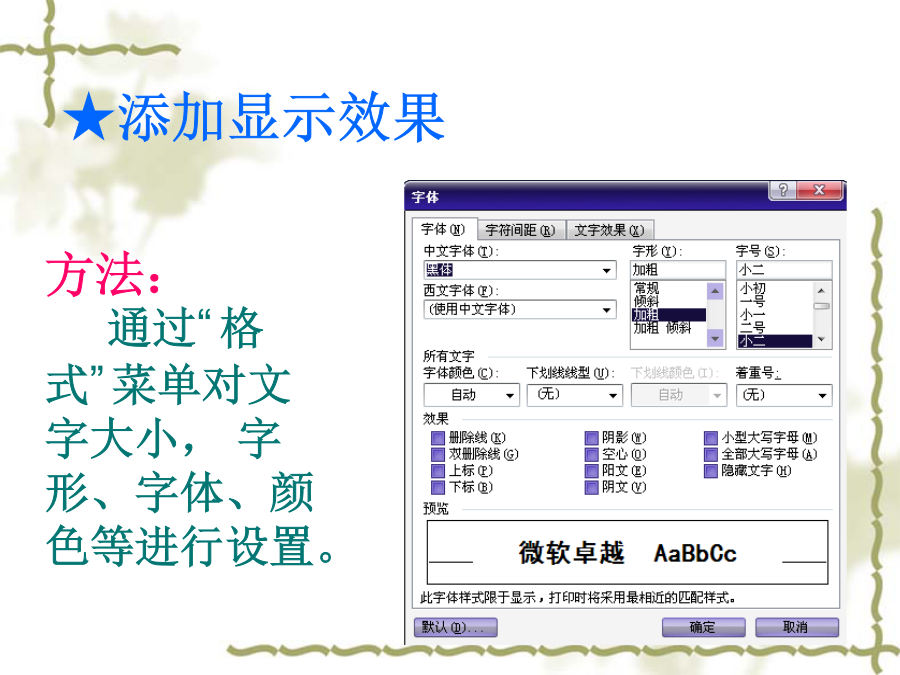Viewport: 900px width, 675px height.
Task: Select 二号 in the 字号 list
Action: click(753, 328)
